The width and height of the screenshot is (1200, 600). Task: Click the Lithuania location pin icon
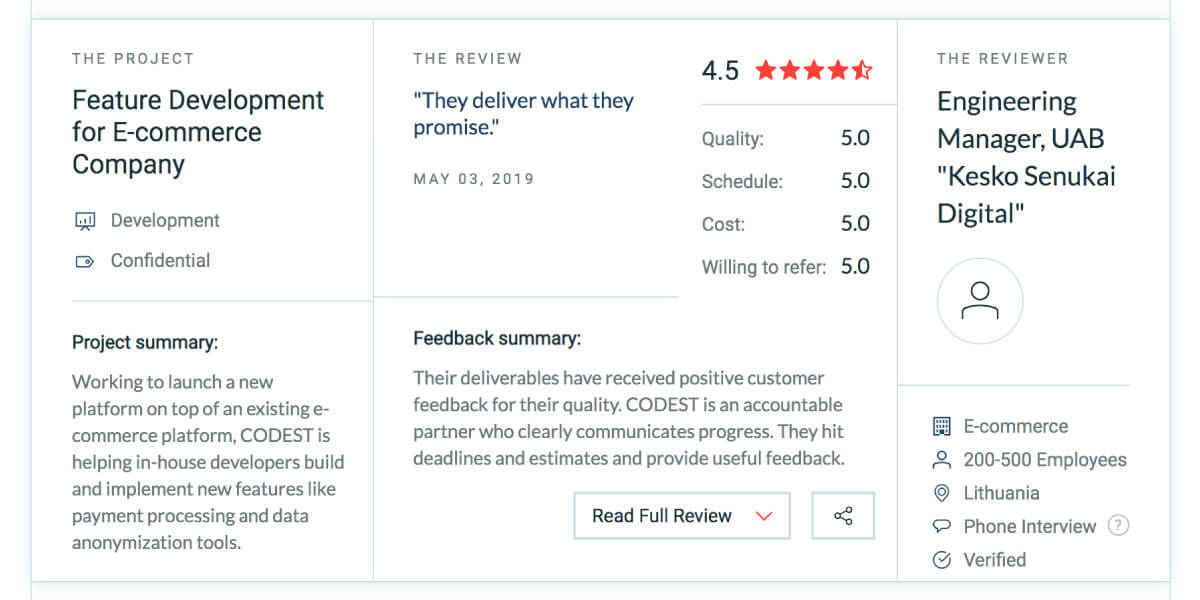pyautogui.click(x=941, y=493)
